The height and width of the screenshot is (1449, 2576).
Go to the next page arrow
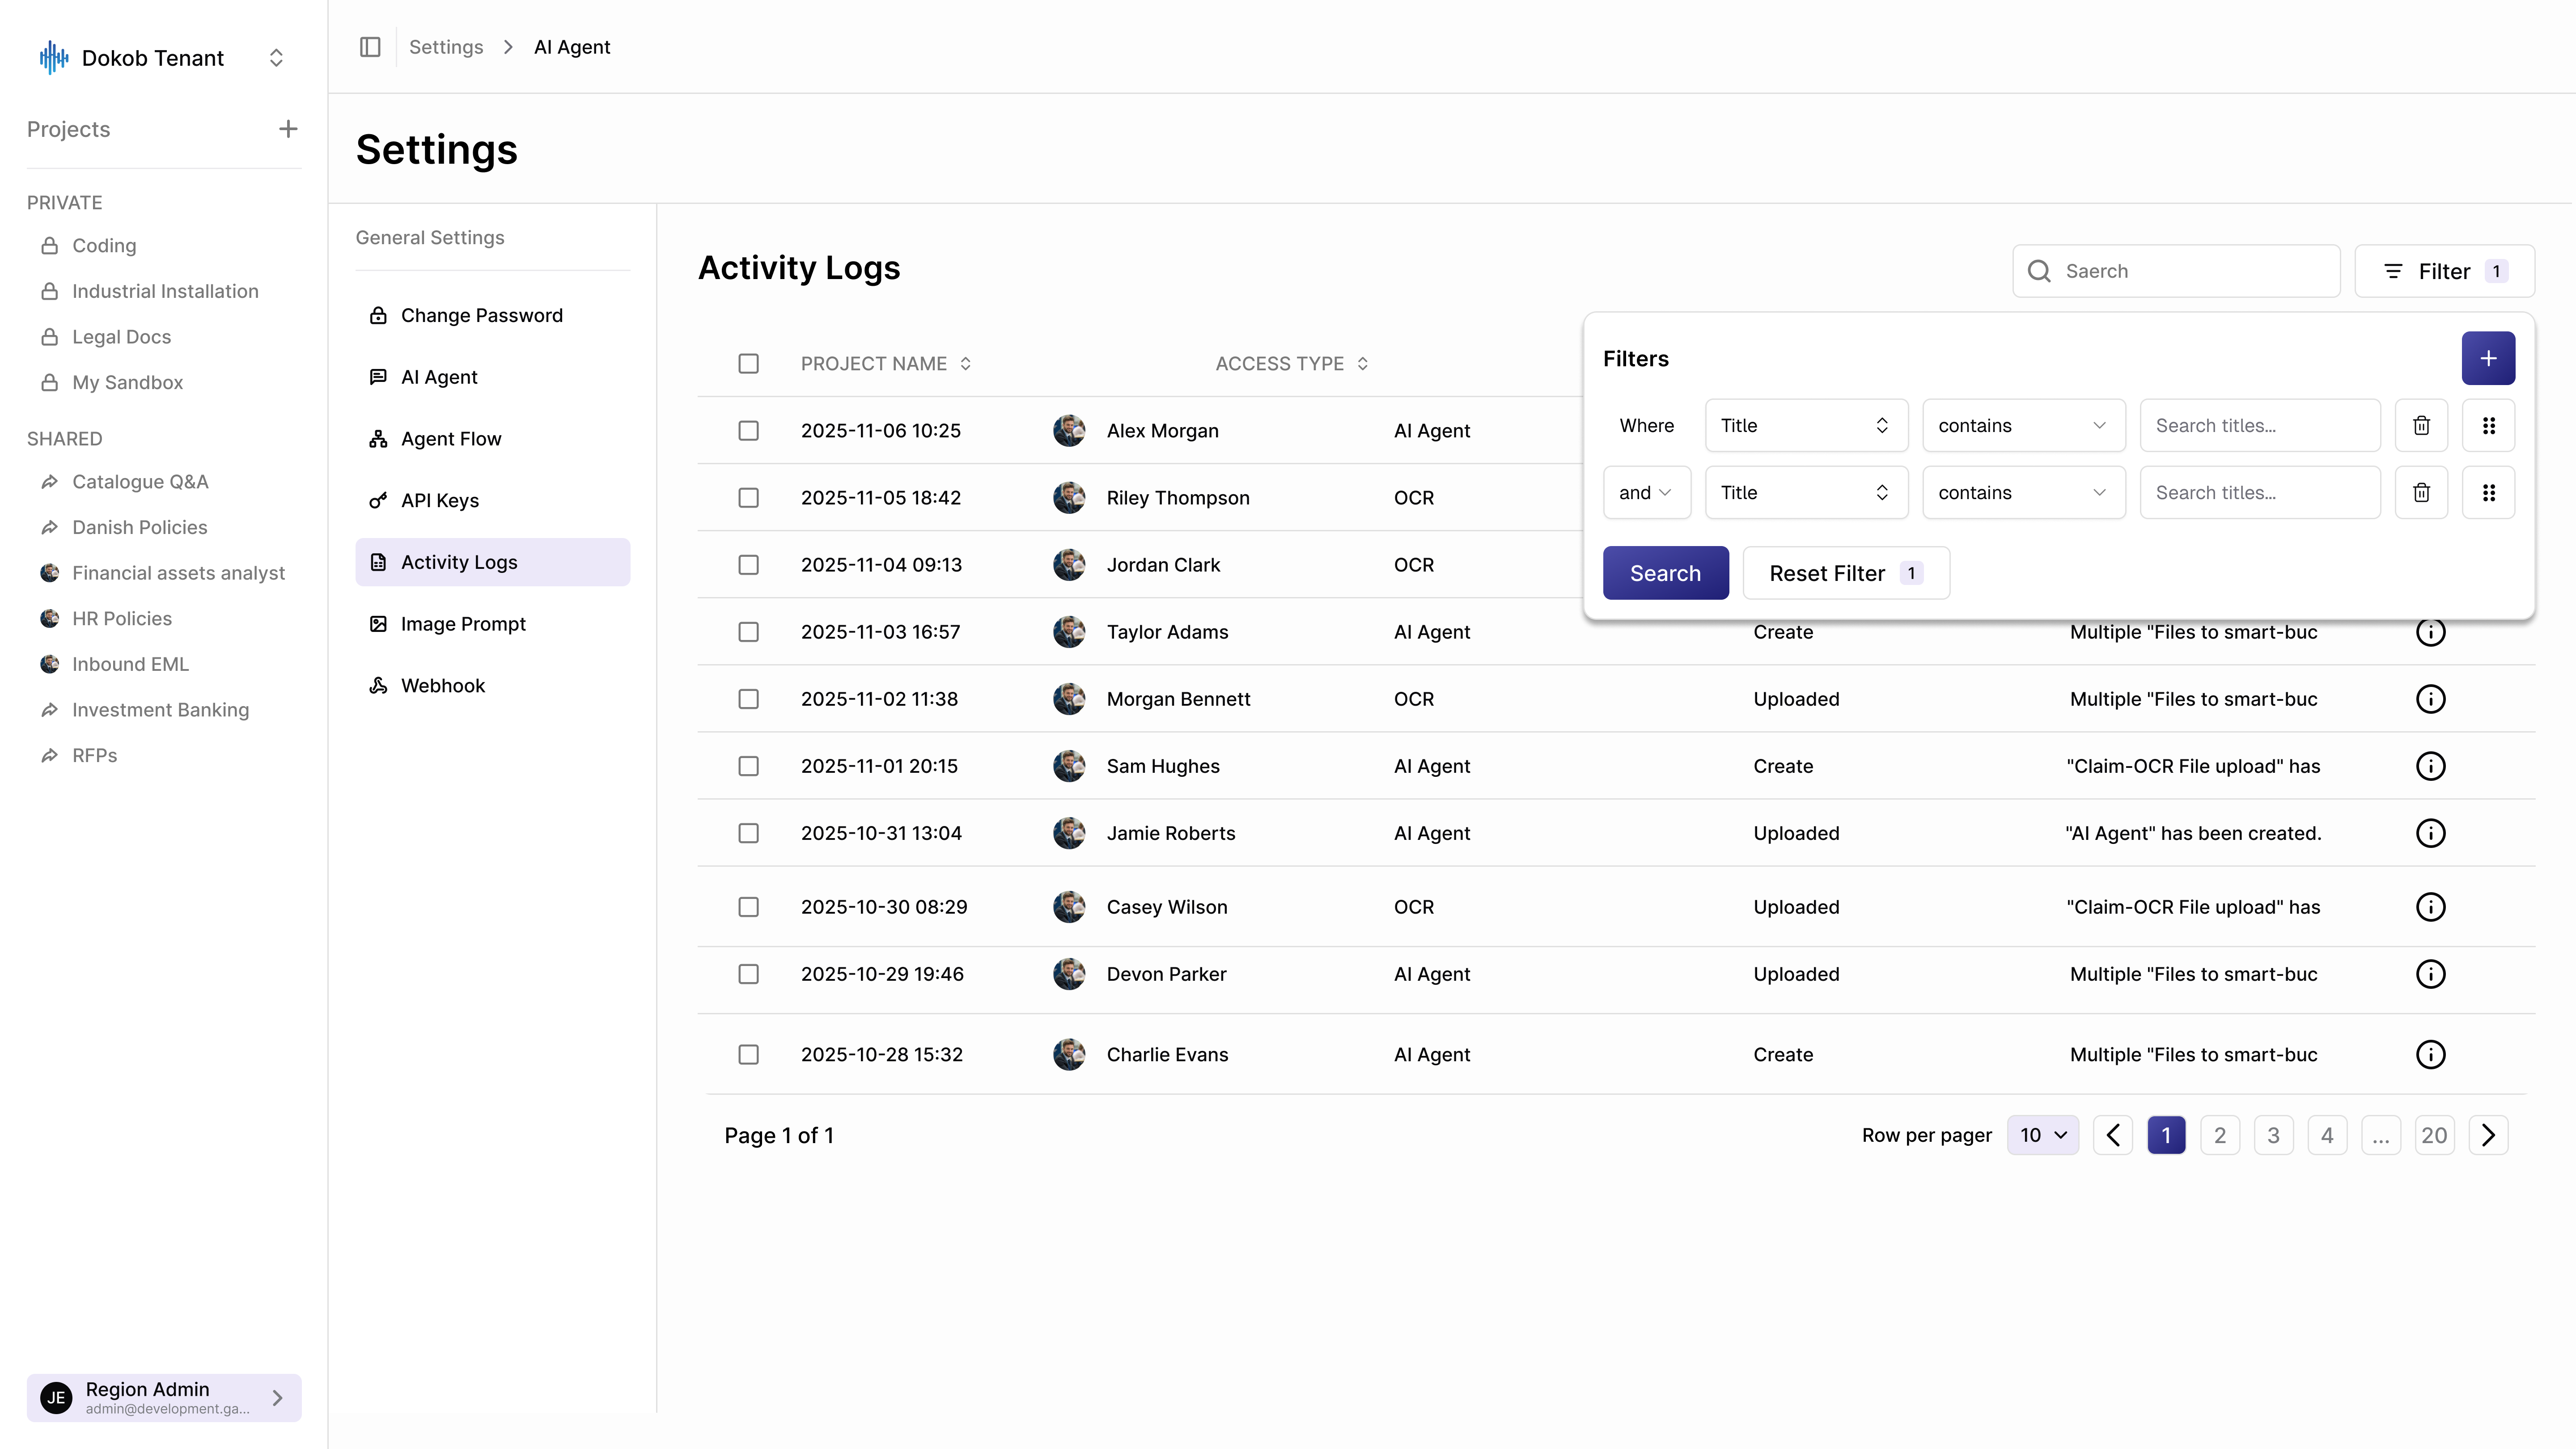[2488, 1135]
